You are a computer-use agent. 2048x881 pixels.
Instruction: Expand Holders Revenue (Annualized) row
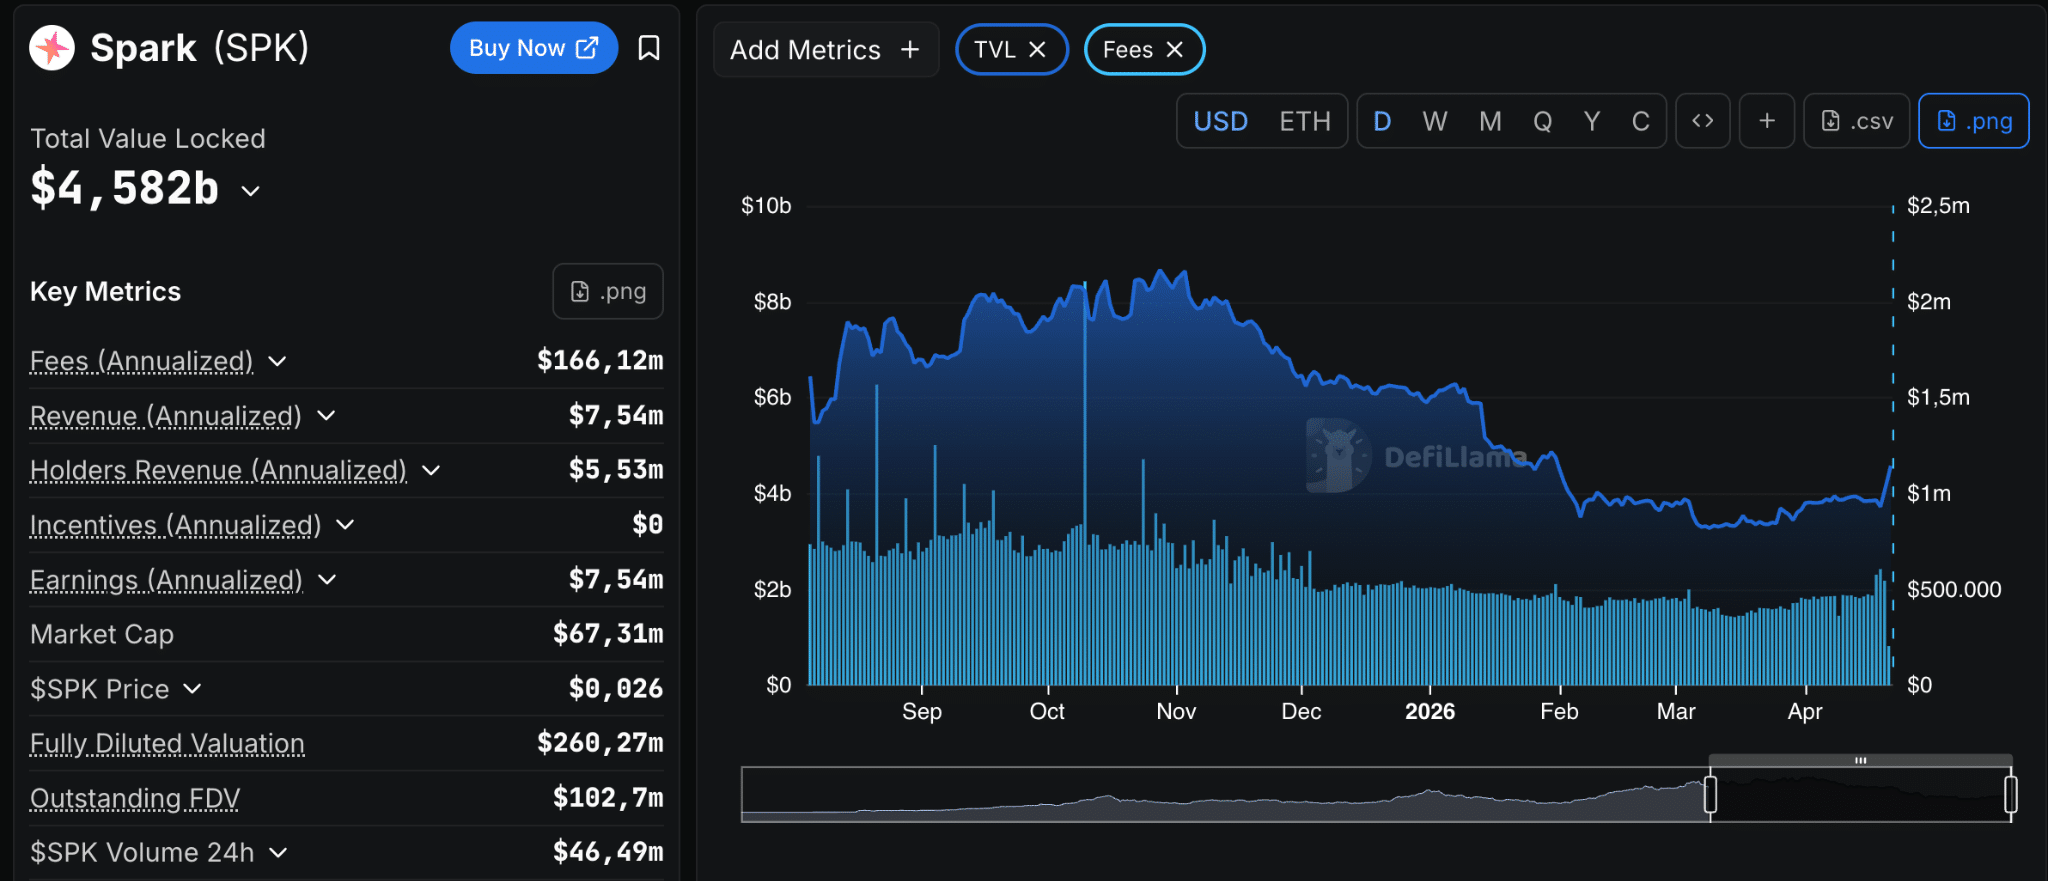pyautogui.click(x=431, y=470)
